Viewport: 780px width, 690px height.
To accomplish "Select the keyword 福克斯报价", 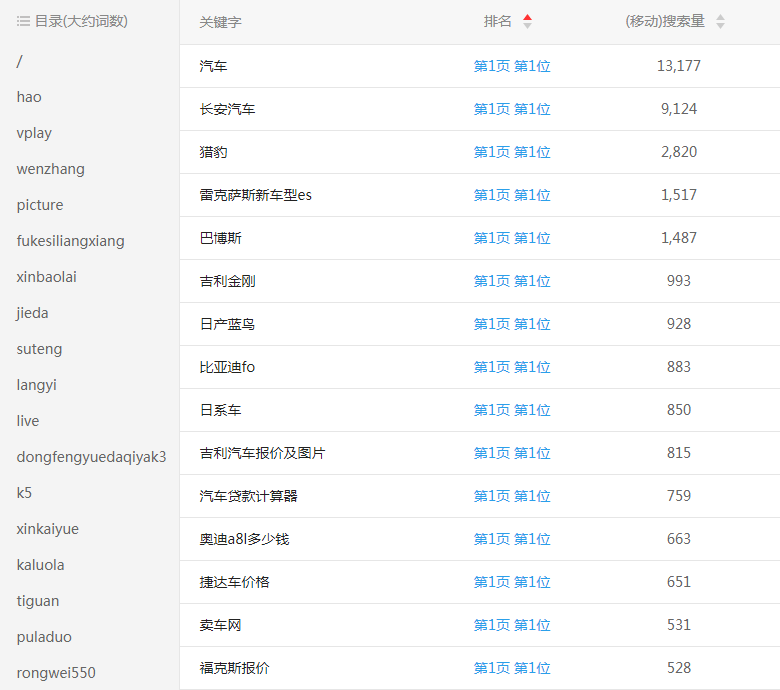I will pos(234,668).
